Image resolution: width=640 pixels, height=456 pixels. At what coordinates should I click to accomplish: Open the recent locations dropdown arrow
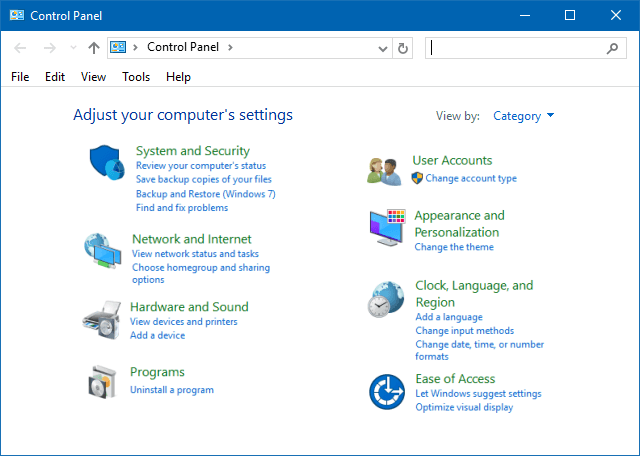click(x=73, y=48)
